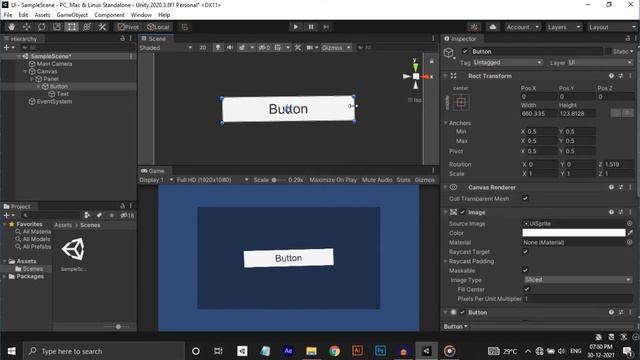Toggle Local handle rotation

[158, 27]
